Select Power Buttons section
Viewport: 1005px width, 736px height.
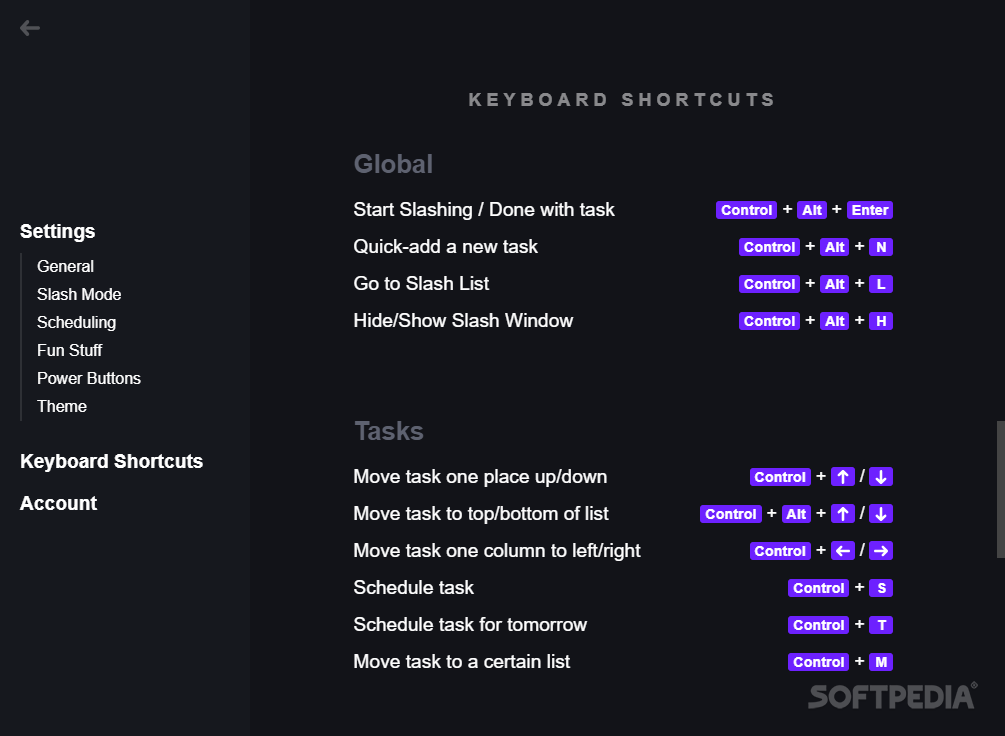pos(88,378)
